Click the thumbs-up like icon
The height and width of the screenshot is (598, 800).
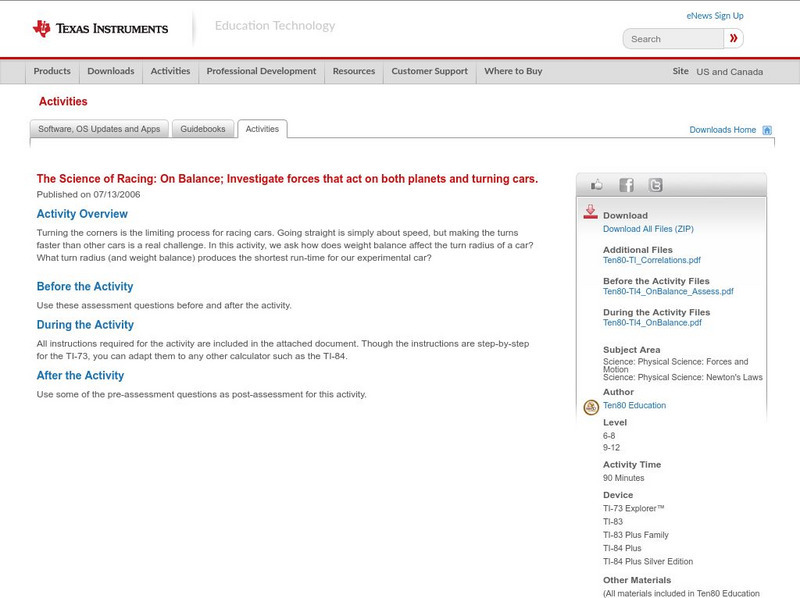[596, 185]
